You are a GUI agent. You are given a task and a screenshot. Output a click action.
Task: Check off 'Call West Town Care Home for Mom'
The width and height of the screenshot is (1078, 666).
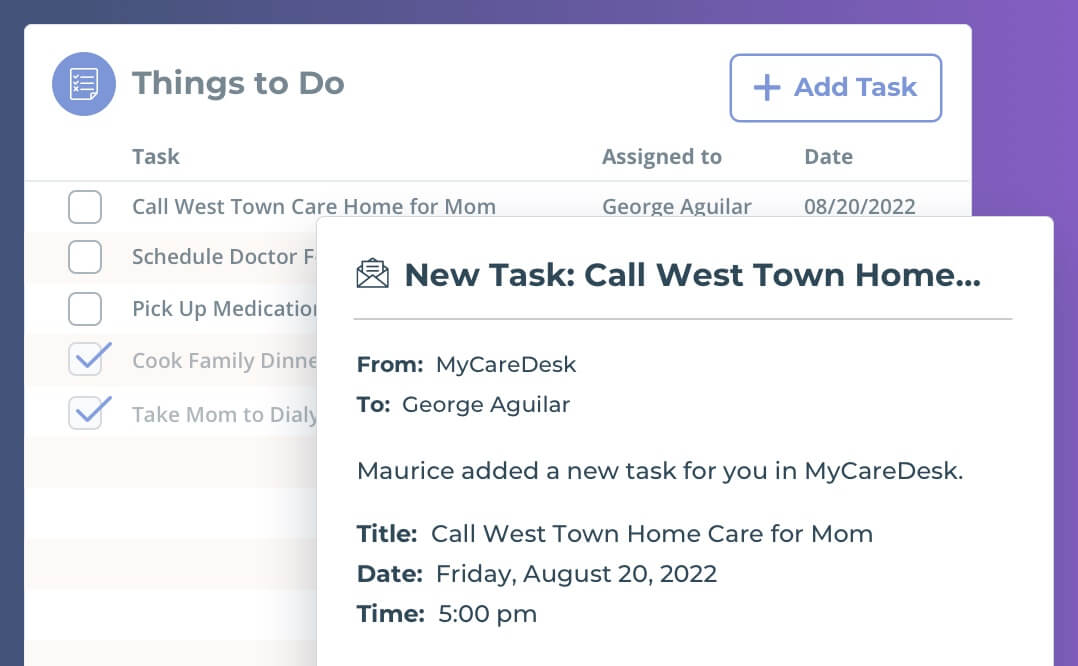85,206
